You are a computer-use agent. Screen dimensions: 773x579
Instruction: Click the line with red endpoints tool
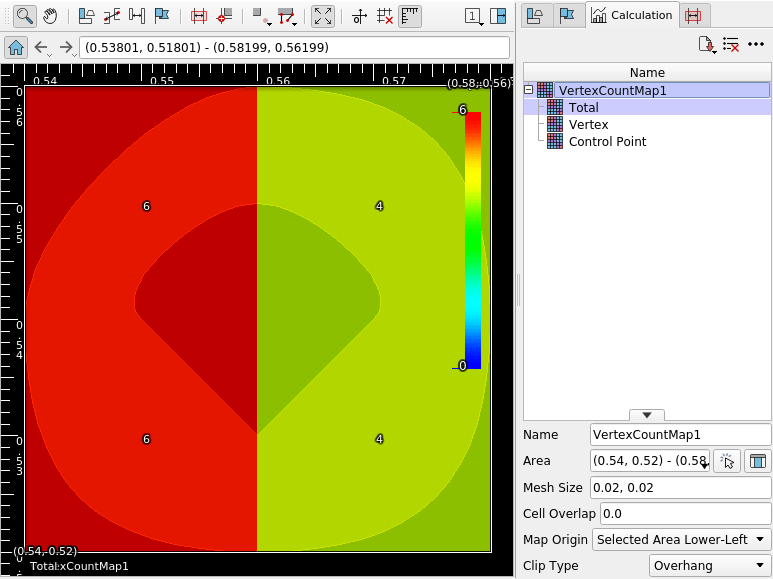[x=112, y=16]
